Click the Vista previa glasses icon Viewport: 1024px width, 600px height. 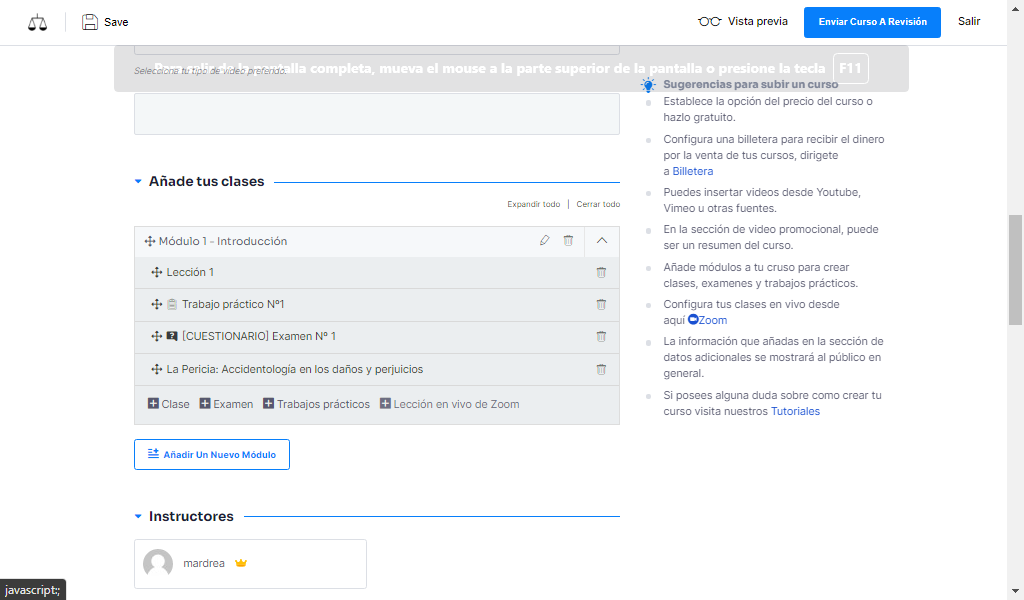tap(709, 22)
